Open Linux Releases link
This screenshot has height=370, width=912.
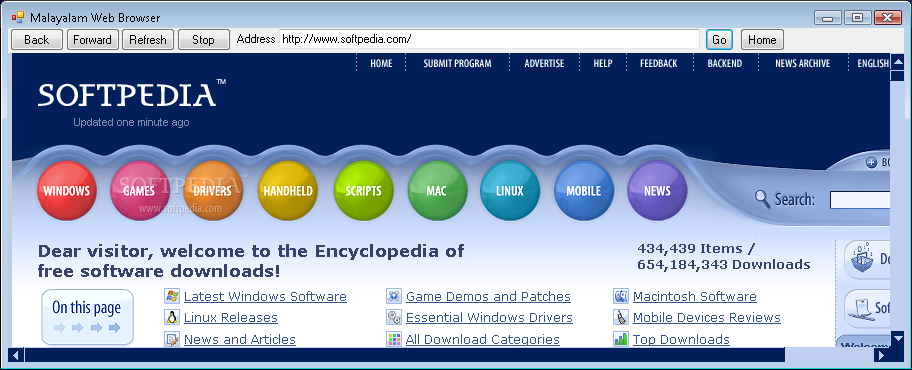(x=231, y=318)
